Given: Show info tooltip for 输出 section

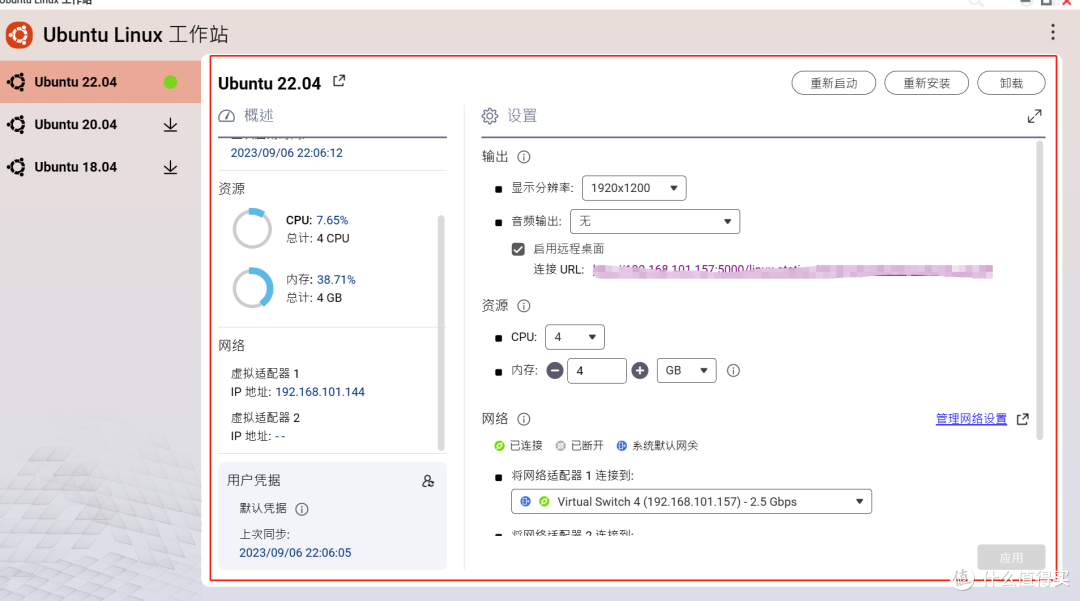Looking at the screenshot, I should [x=523, y=157].
